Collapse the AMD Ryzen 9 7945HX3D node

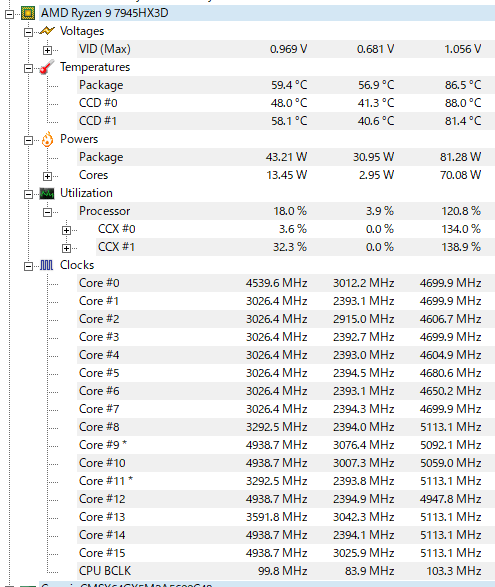pyautogui.click(x=9, y=14)
